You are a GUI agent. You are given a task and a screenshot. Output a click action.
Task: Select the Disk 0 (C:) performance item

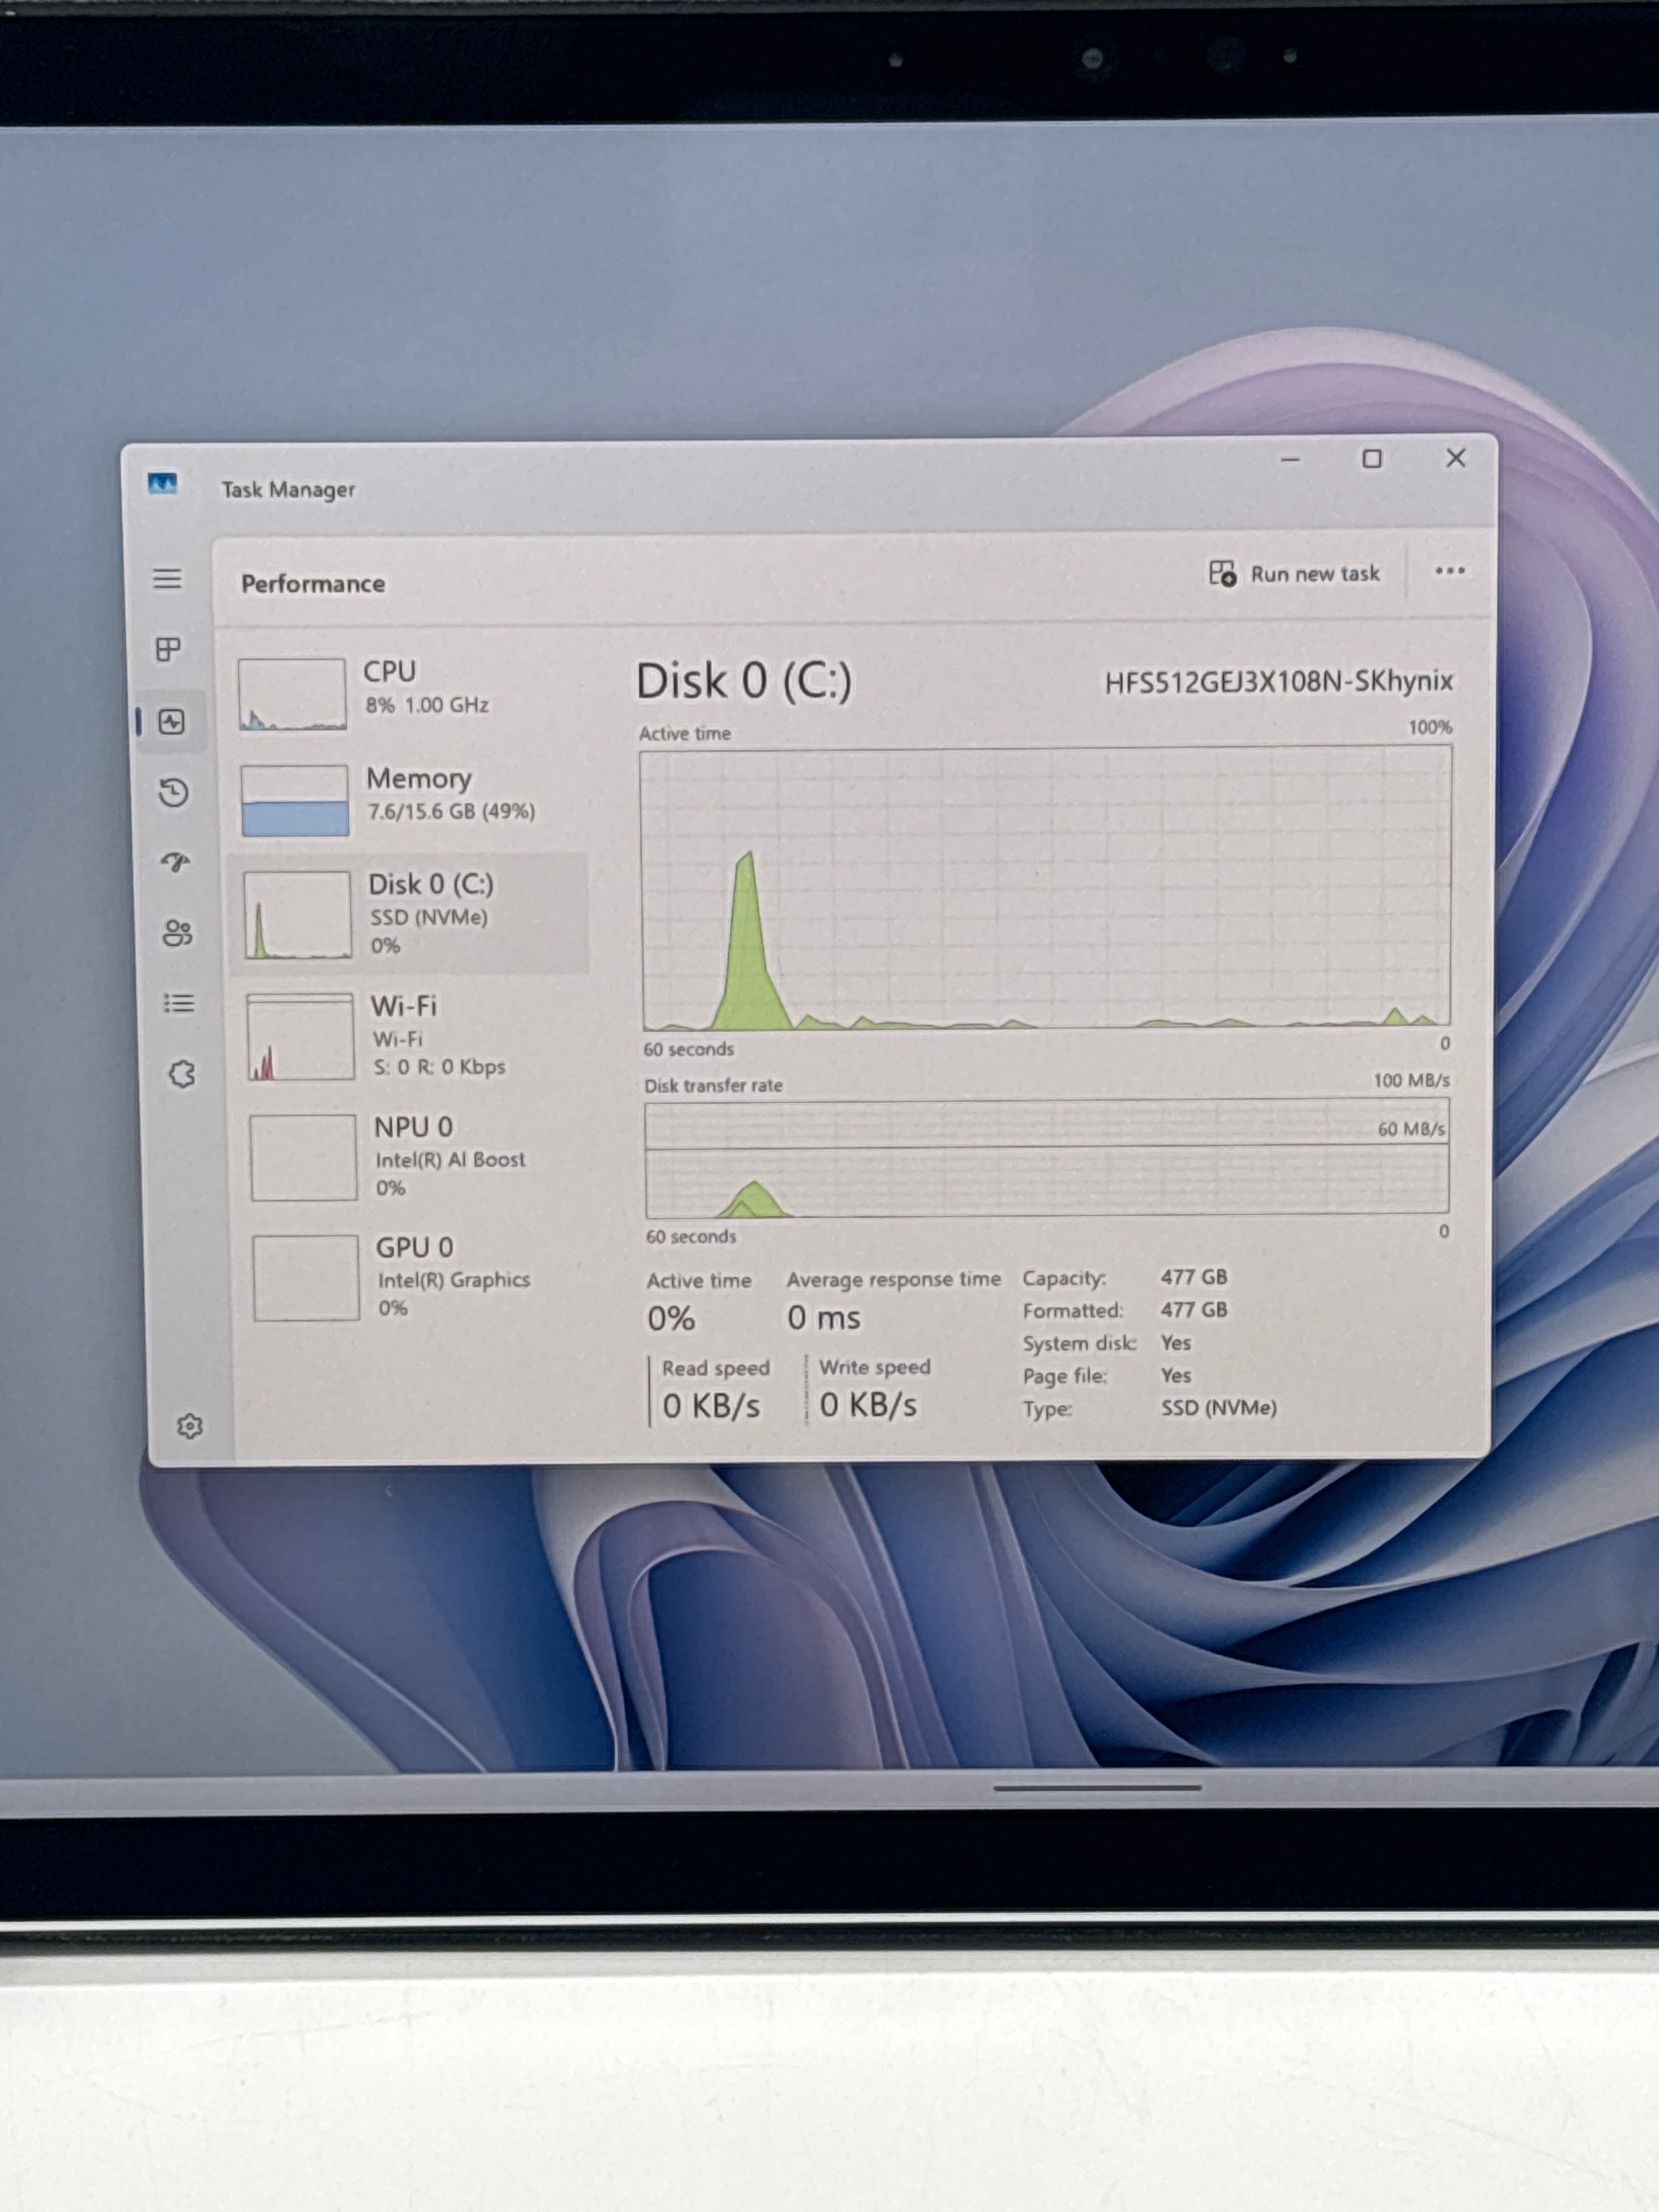[x=410, y=913]
